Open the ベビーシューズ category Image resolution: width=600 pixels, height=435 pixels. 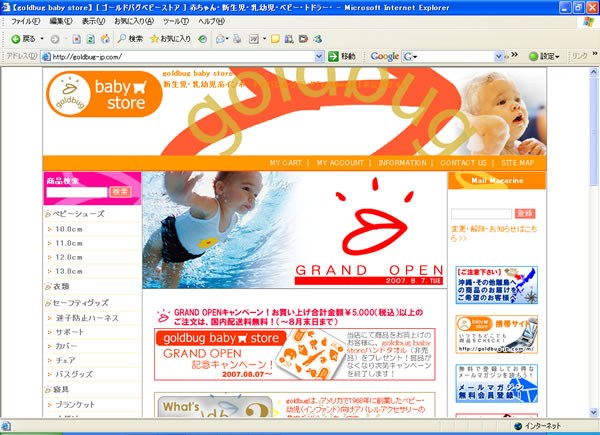click(78, 214)
